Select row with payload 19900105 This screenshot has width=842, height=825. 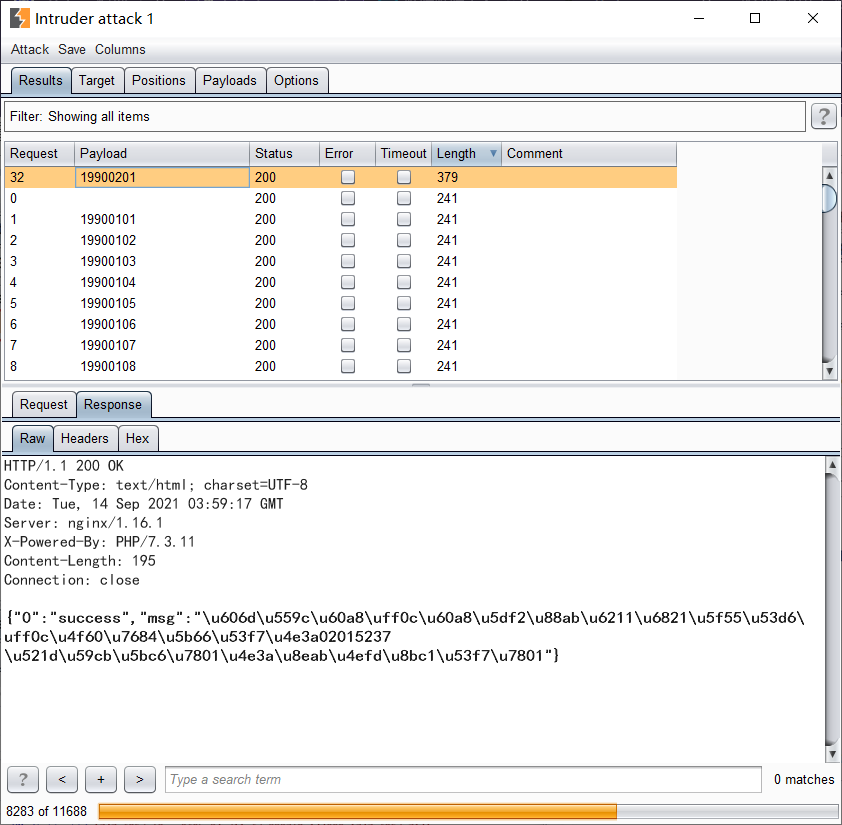[x=340, y=303]
